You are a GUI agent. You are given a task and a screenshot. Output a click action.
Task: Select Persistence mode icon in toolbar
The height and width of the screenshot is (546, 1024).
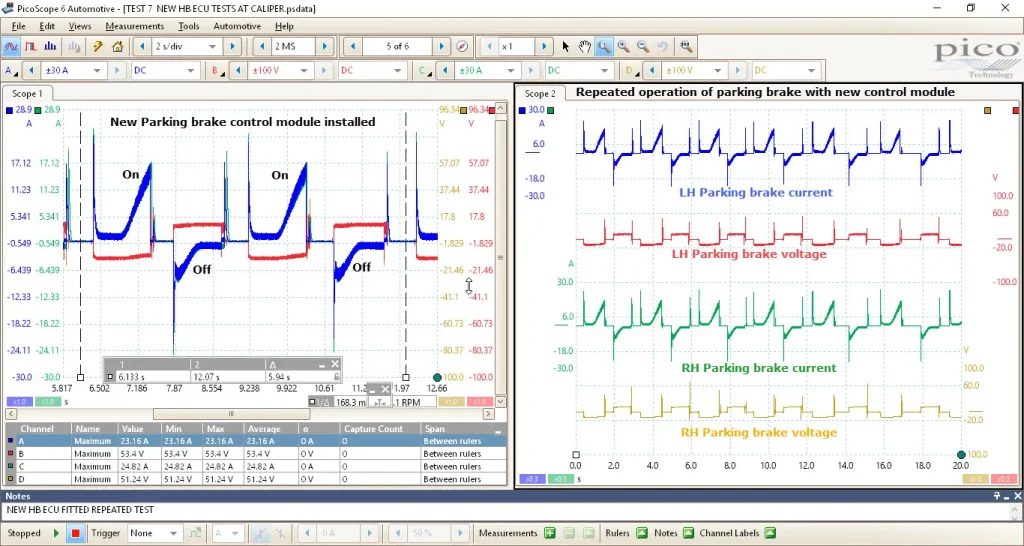pos(30,46)
